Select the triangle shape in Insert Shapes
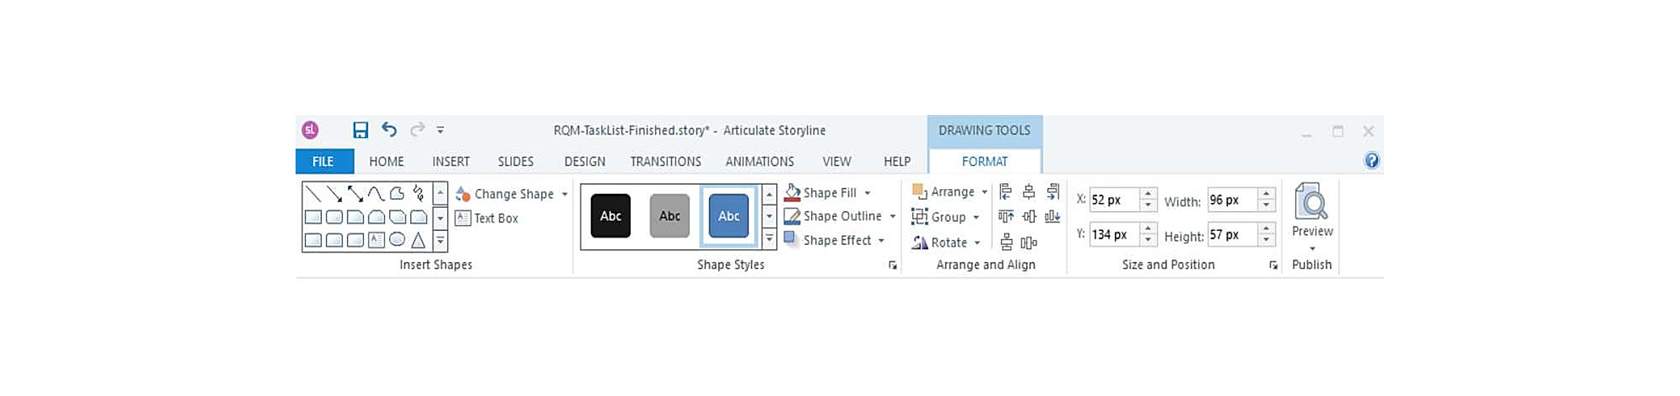The height and width of the screenshot is (396, 1680). pyautogui.click(x=418, y=239)
